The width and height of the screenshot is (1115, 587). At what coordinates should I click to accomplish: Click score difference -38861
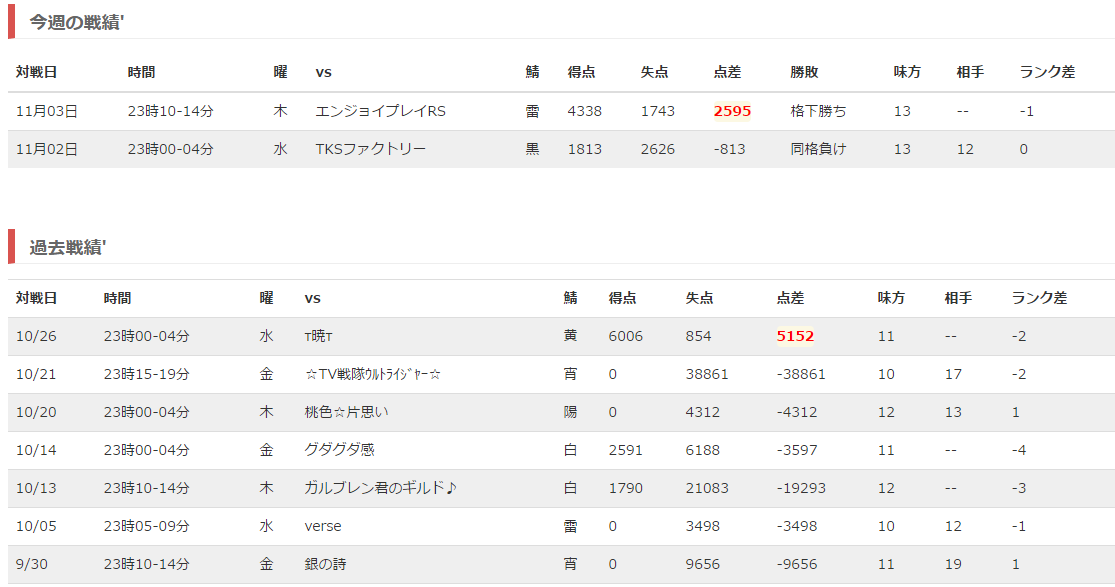pos(801,374)
